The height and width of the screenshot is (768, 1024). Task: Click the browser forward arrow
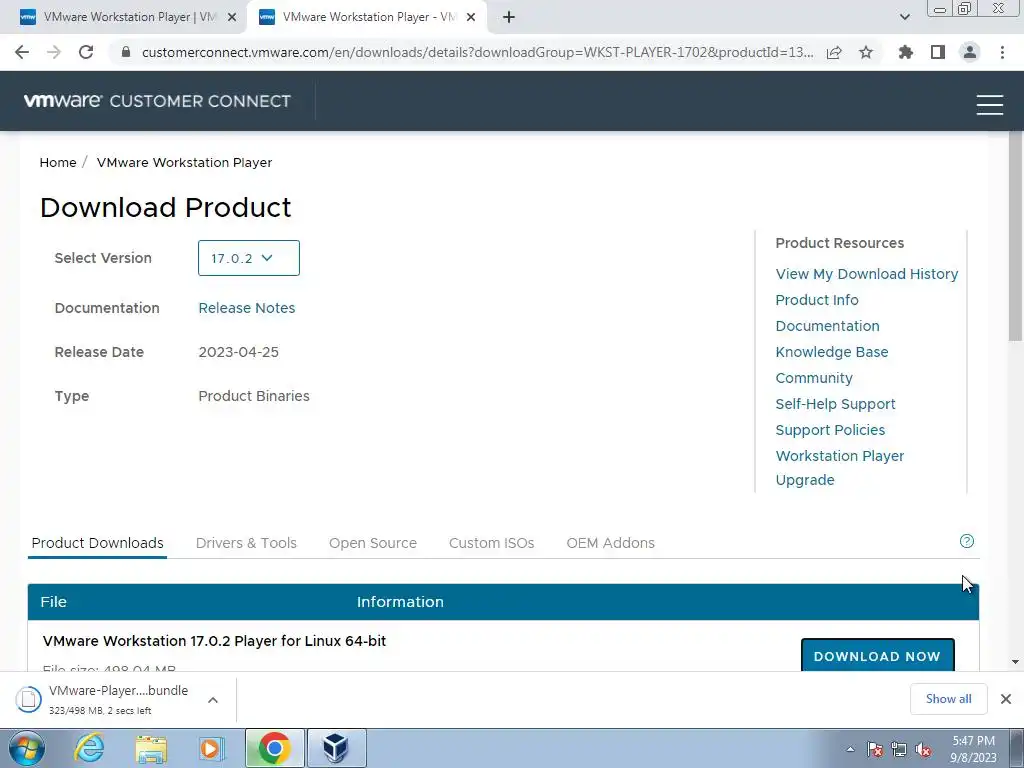pyautogui.click(x=54, y=52)
